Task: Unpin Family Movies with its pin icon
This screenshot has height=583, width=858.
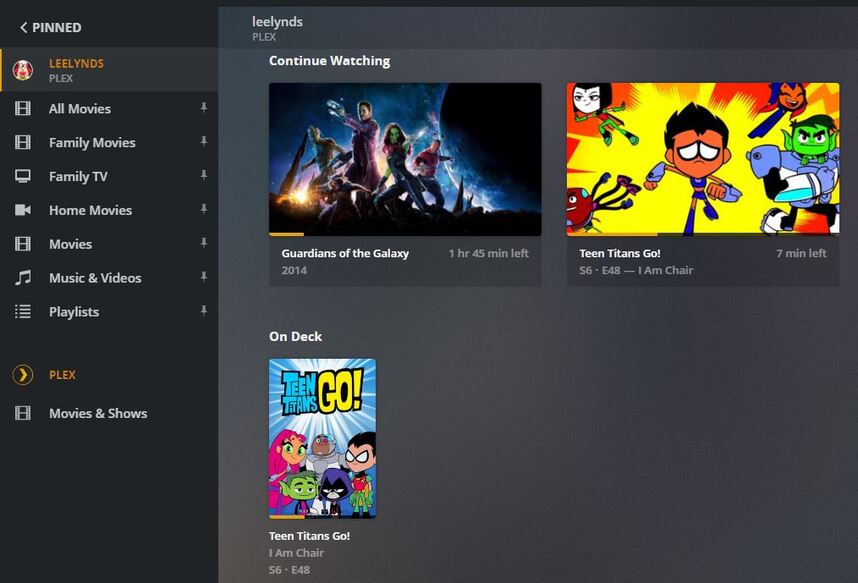Action: (x=204, y=142)
